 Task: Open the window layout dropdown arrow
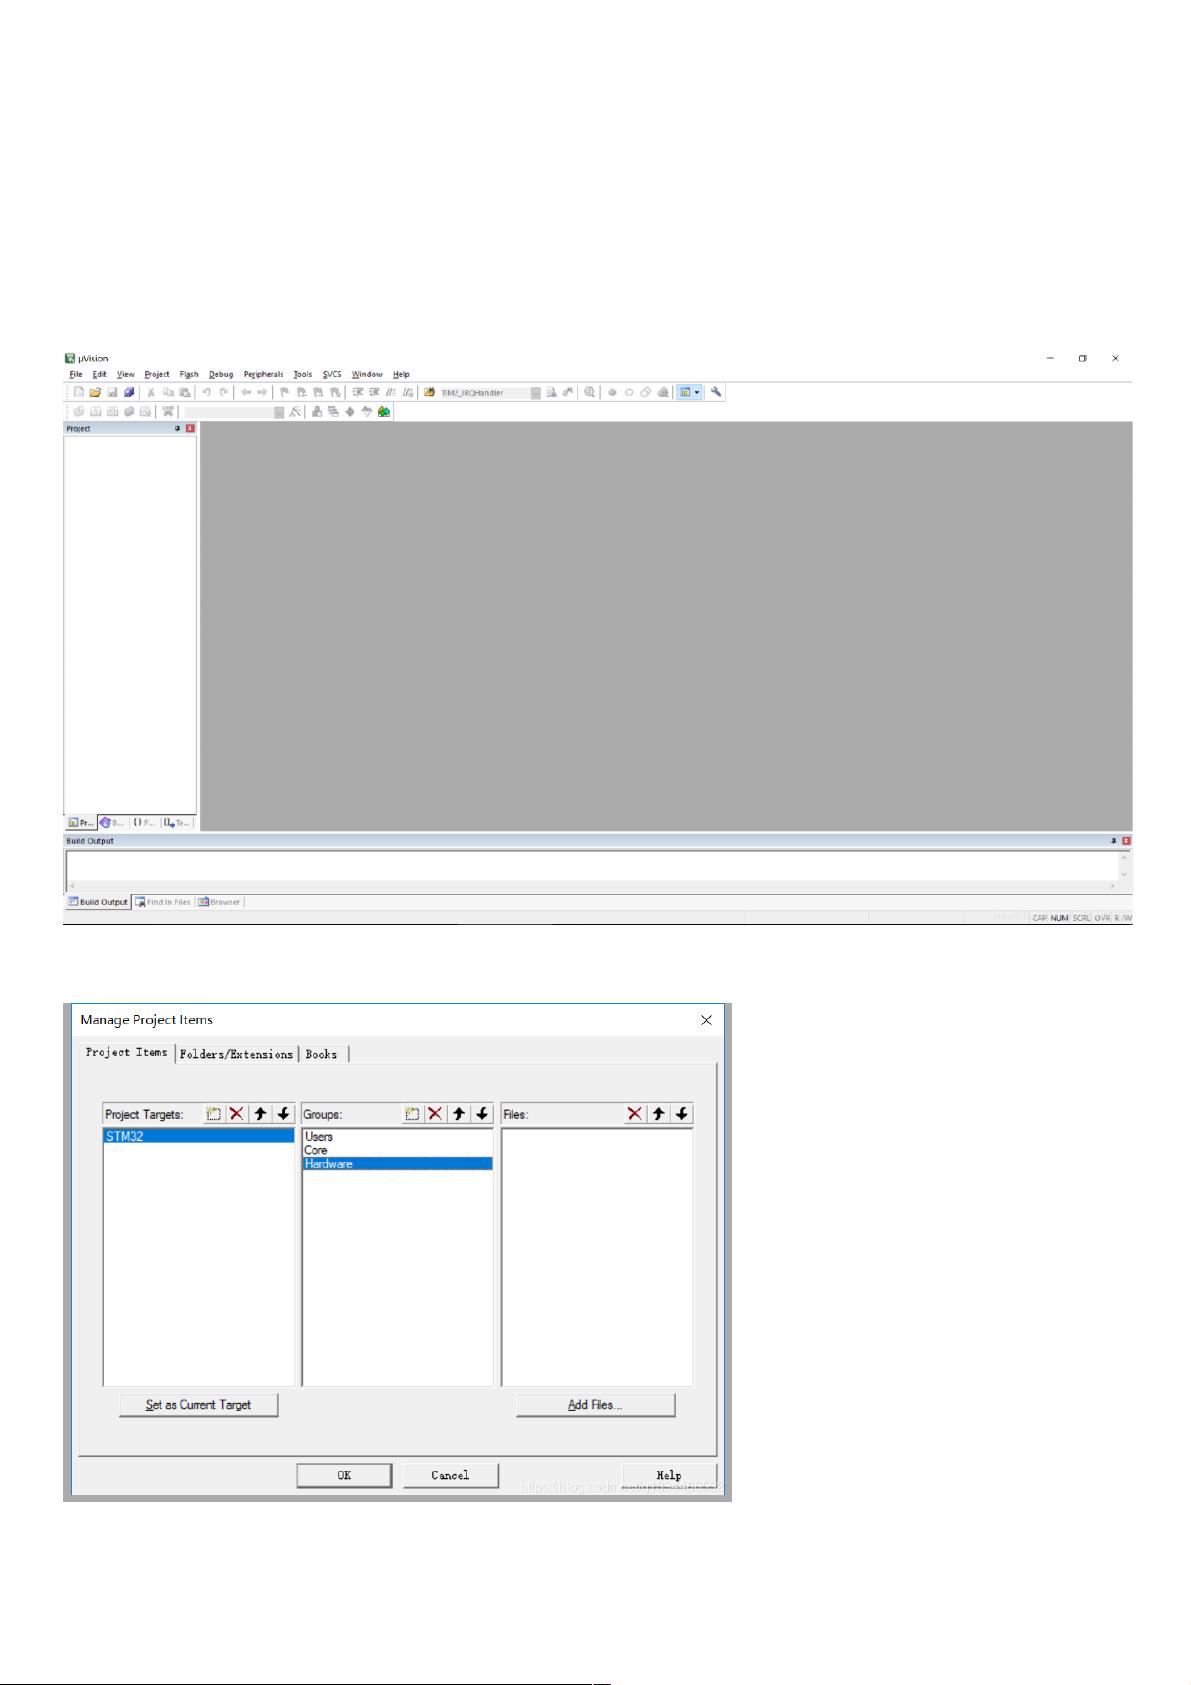coord(697,393)
